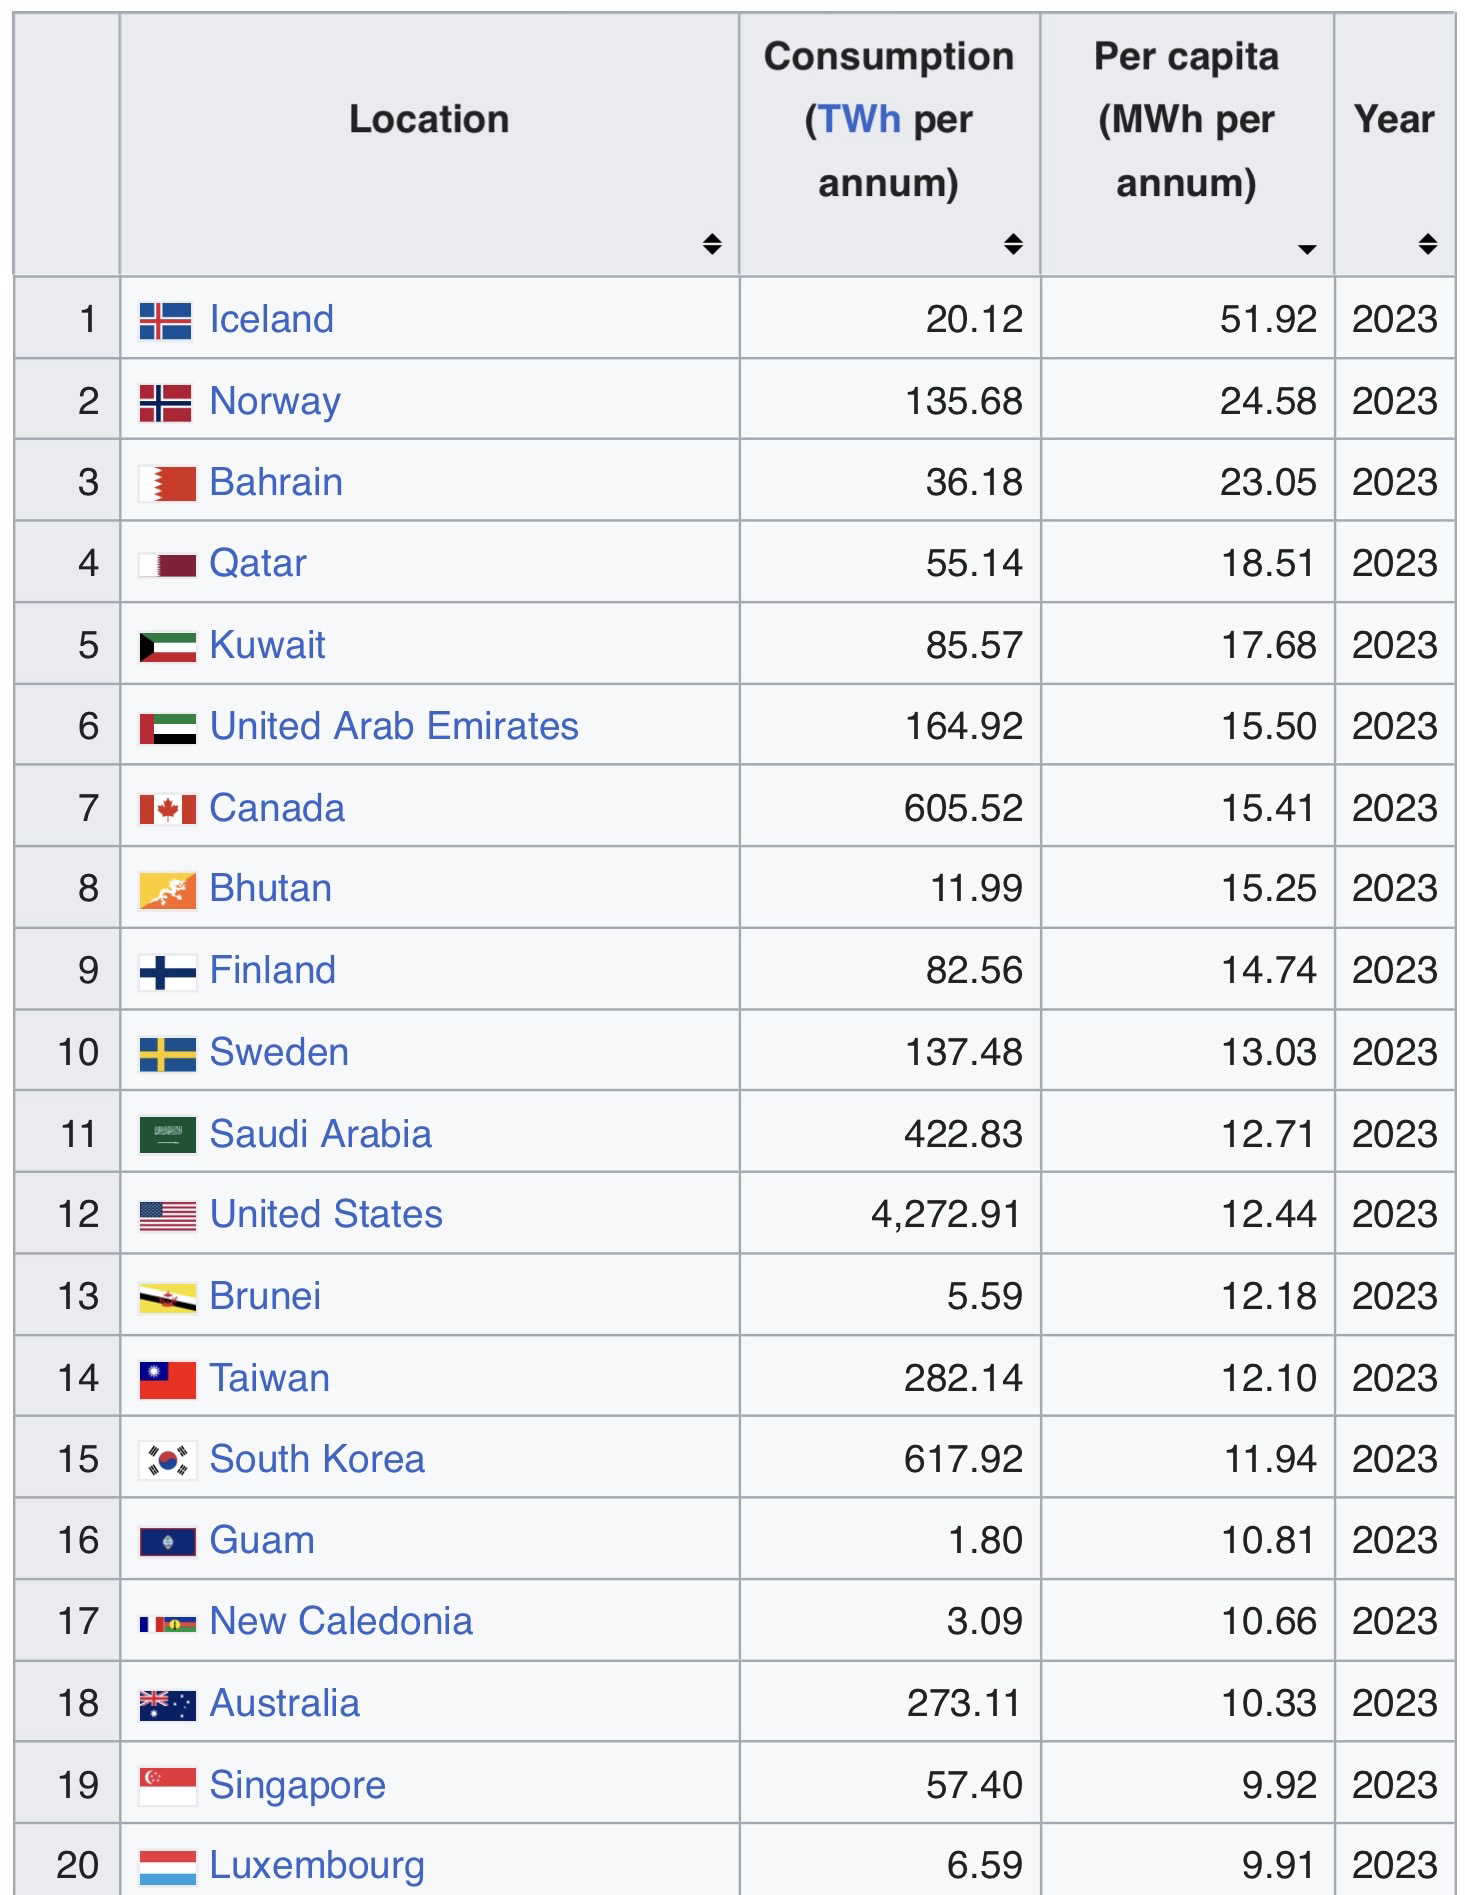Open the United Arab Emirates link
Viewport: 1465px width, 1895px height.
point(393,727)
